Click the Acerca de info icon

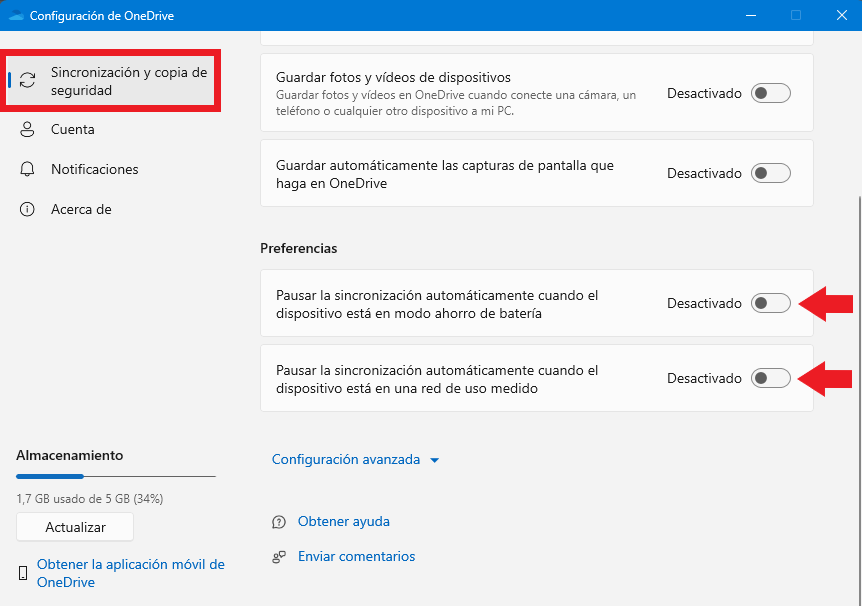(x=27, y=210)
